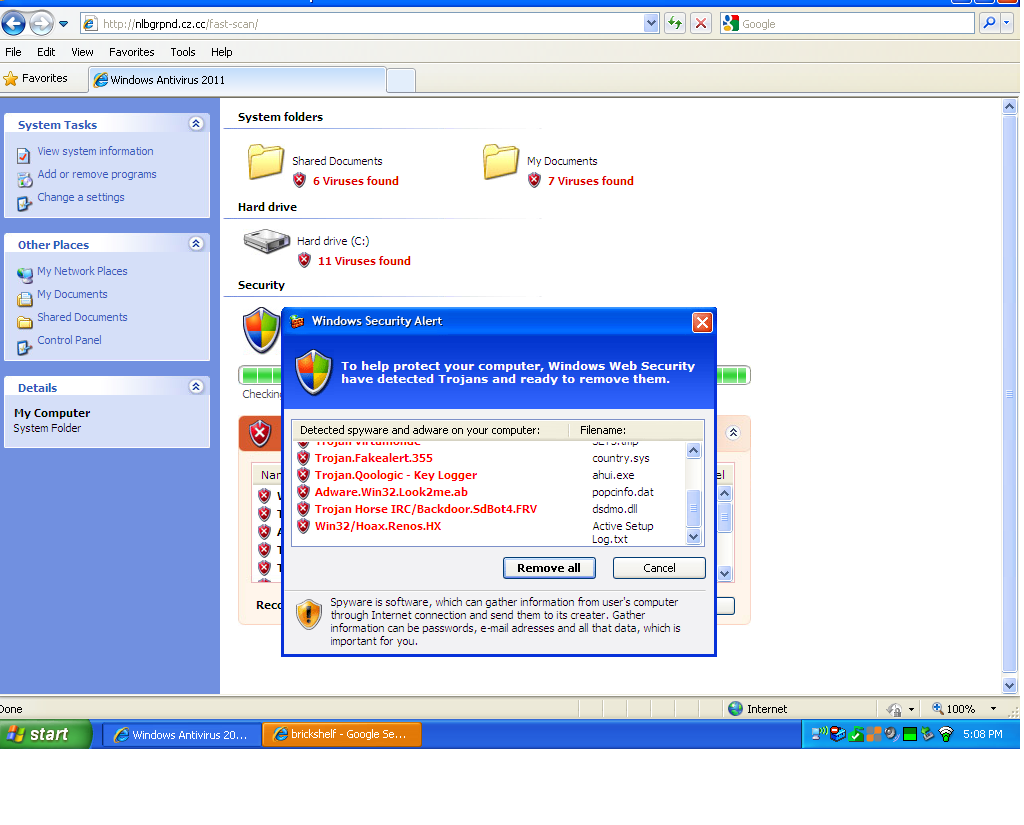Click the wireless network tray icon

(x=946, y=734)
